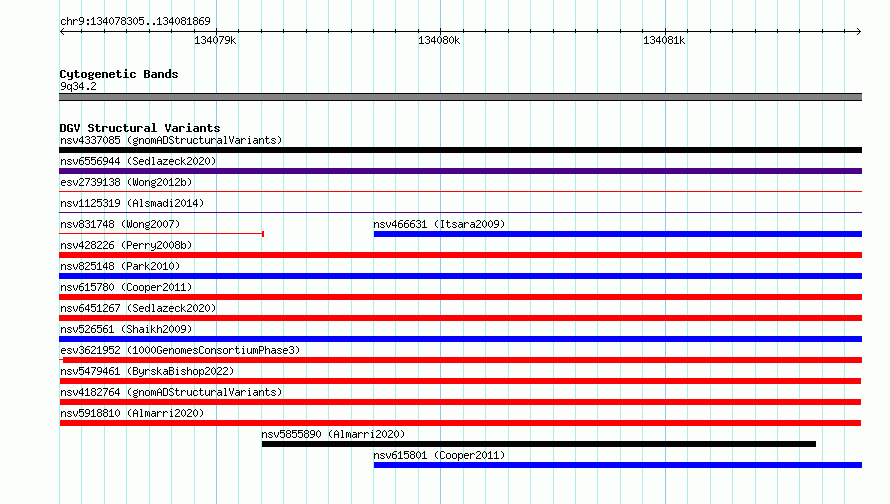Select the blue nsv615801 variant bar
This screenshot has height=504, width=890.
tap(618, 465)
